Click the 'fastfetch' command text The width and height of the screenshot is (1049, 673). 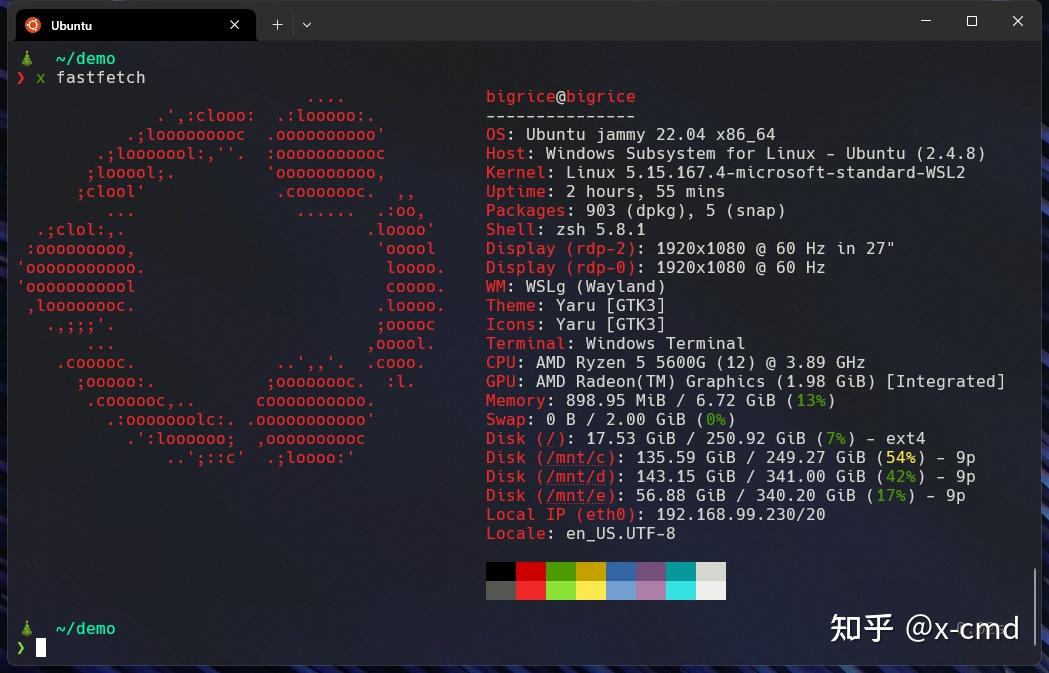100,78
